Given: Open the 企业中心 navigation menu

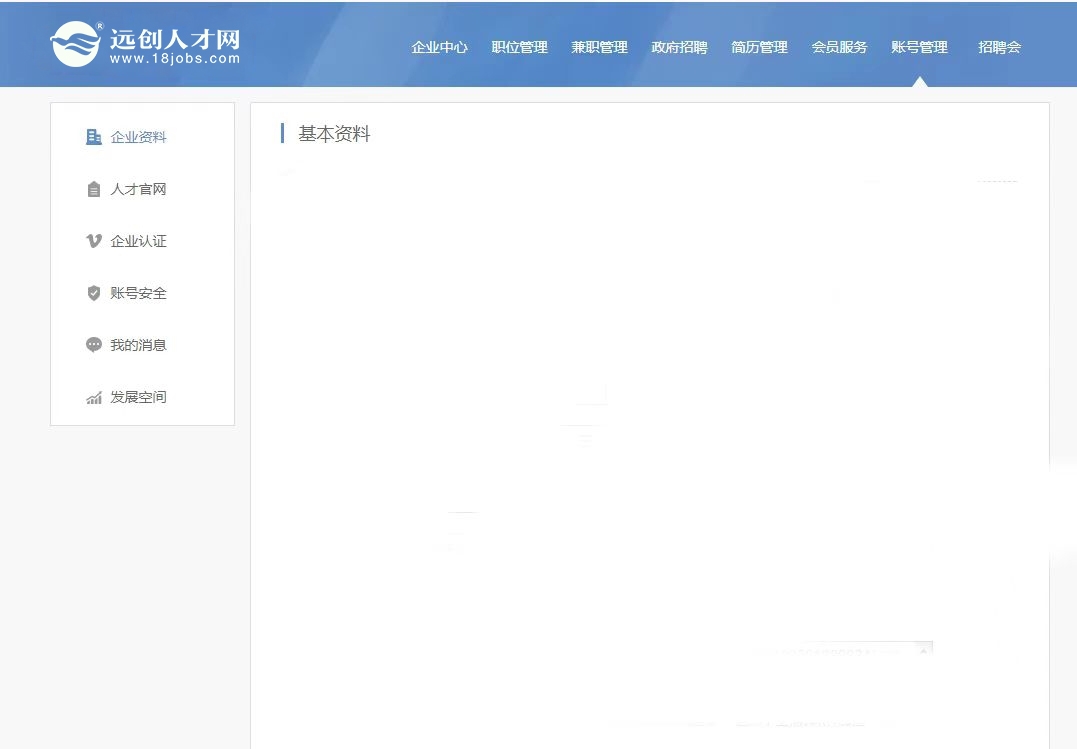Looking at the screenshot, I should [439, 47].
